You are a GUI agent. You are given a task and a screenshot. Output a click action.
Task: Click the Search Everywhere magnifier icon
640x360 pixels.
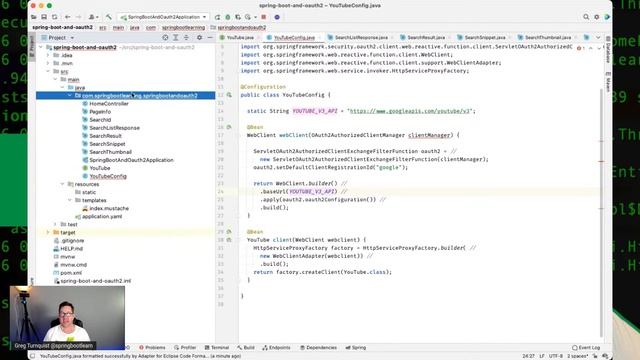[x=586, y=17]
